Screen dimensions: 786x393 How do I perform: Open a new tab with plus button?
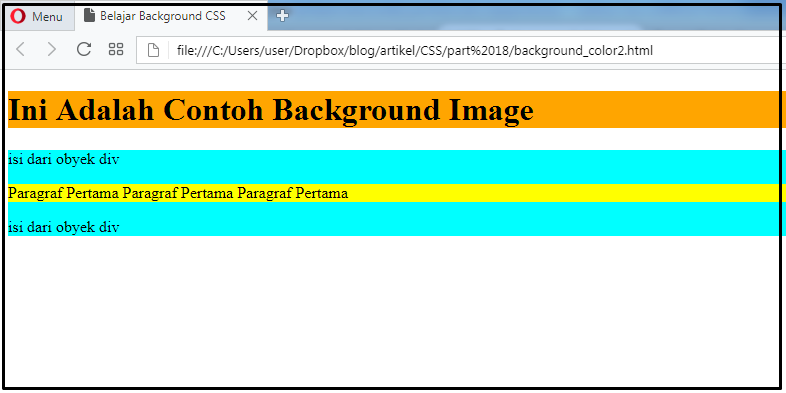[282, 16]
